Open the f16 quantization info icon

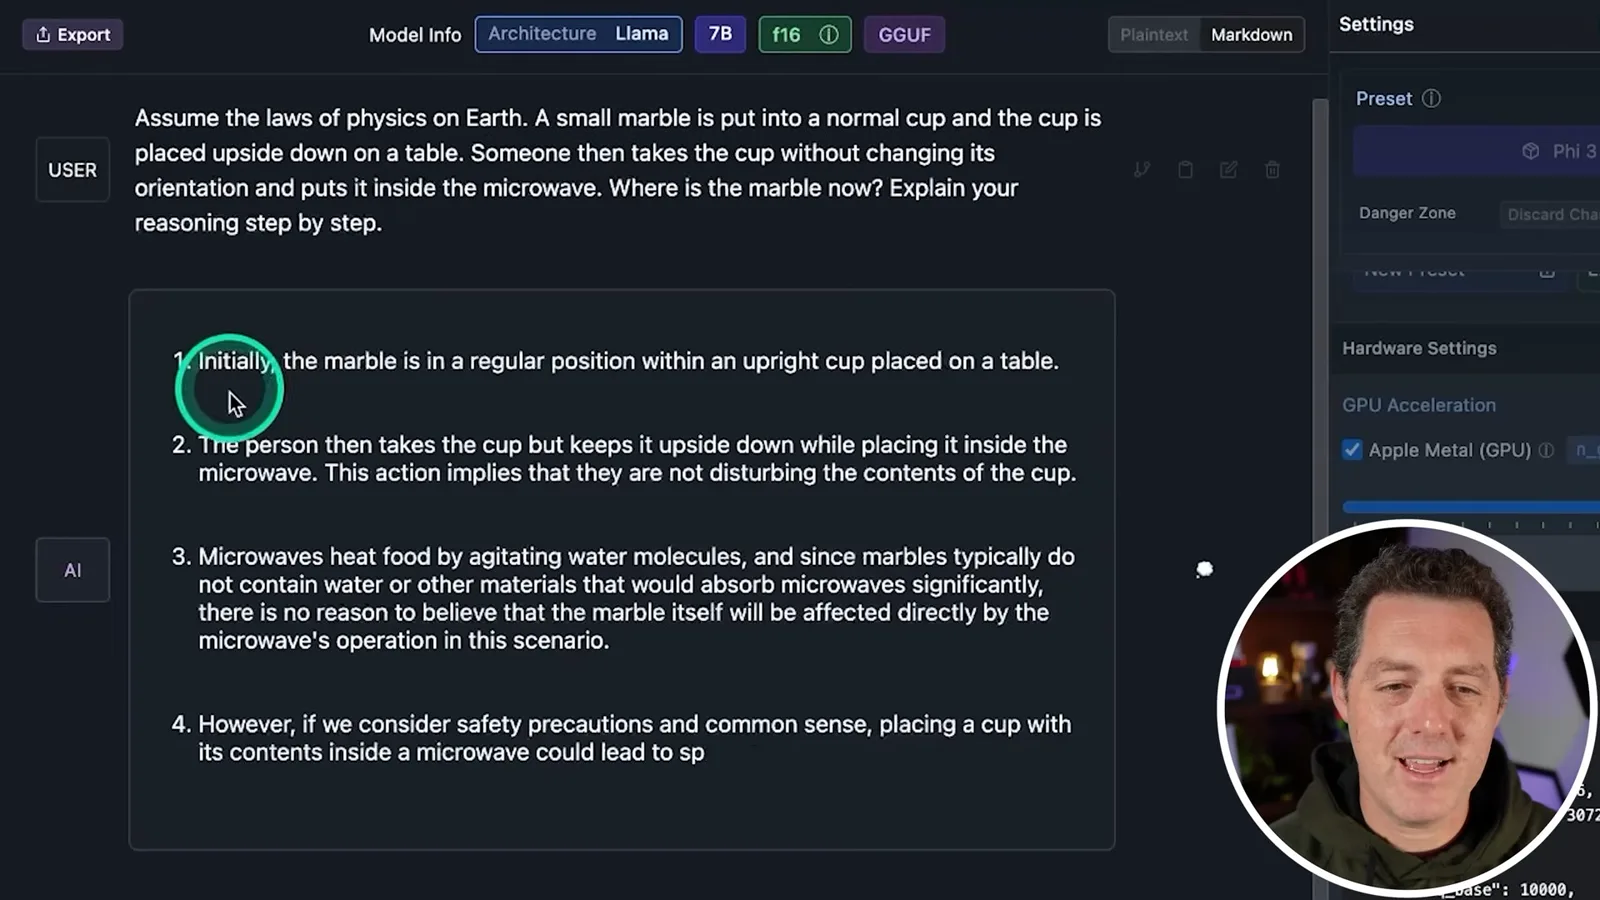829,34
